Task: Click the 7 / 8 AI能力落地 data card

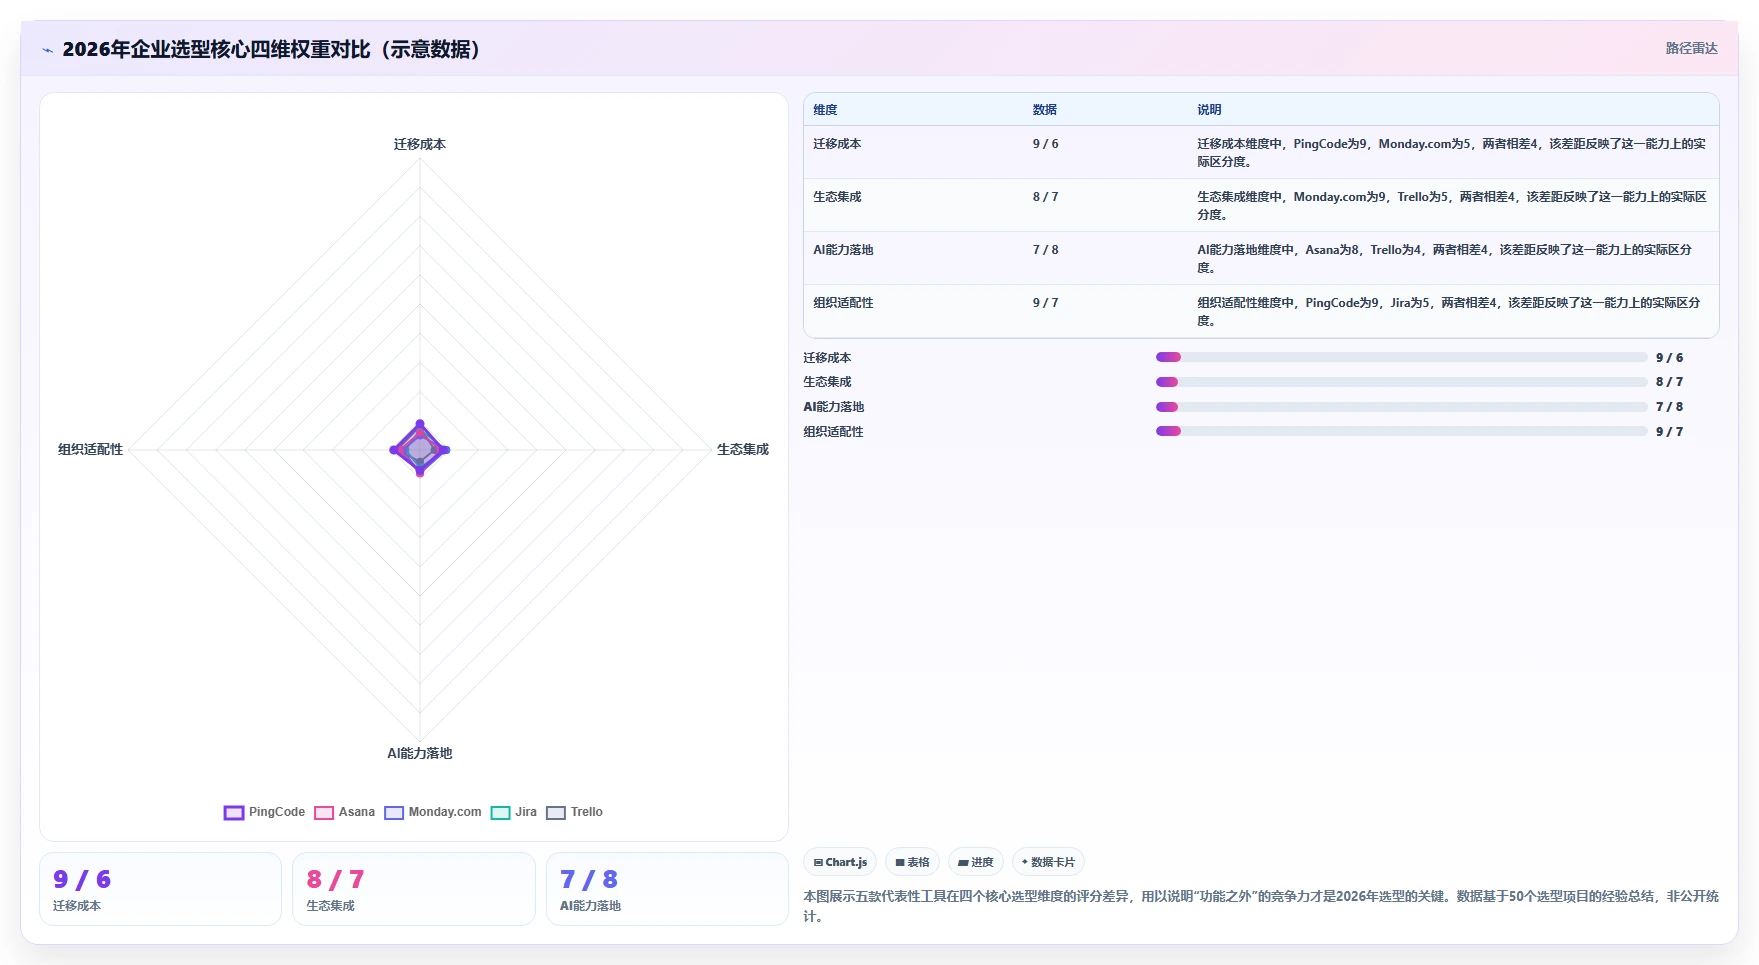Action: tap(668, 889)
